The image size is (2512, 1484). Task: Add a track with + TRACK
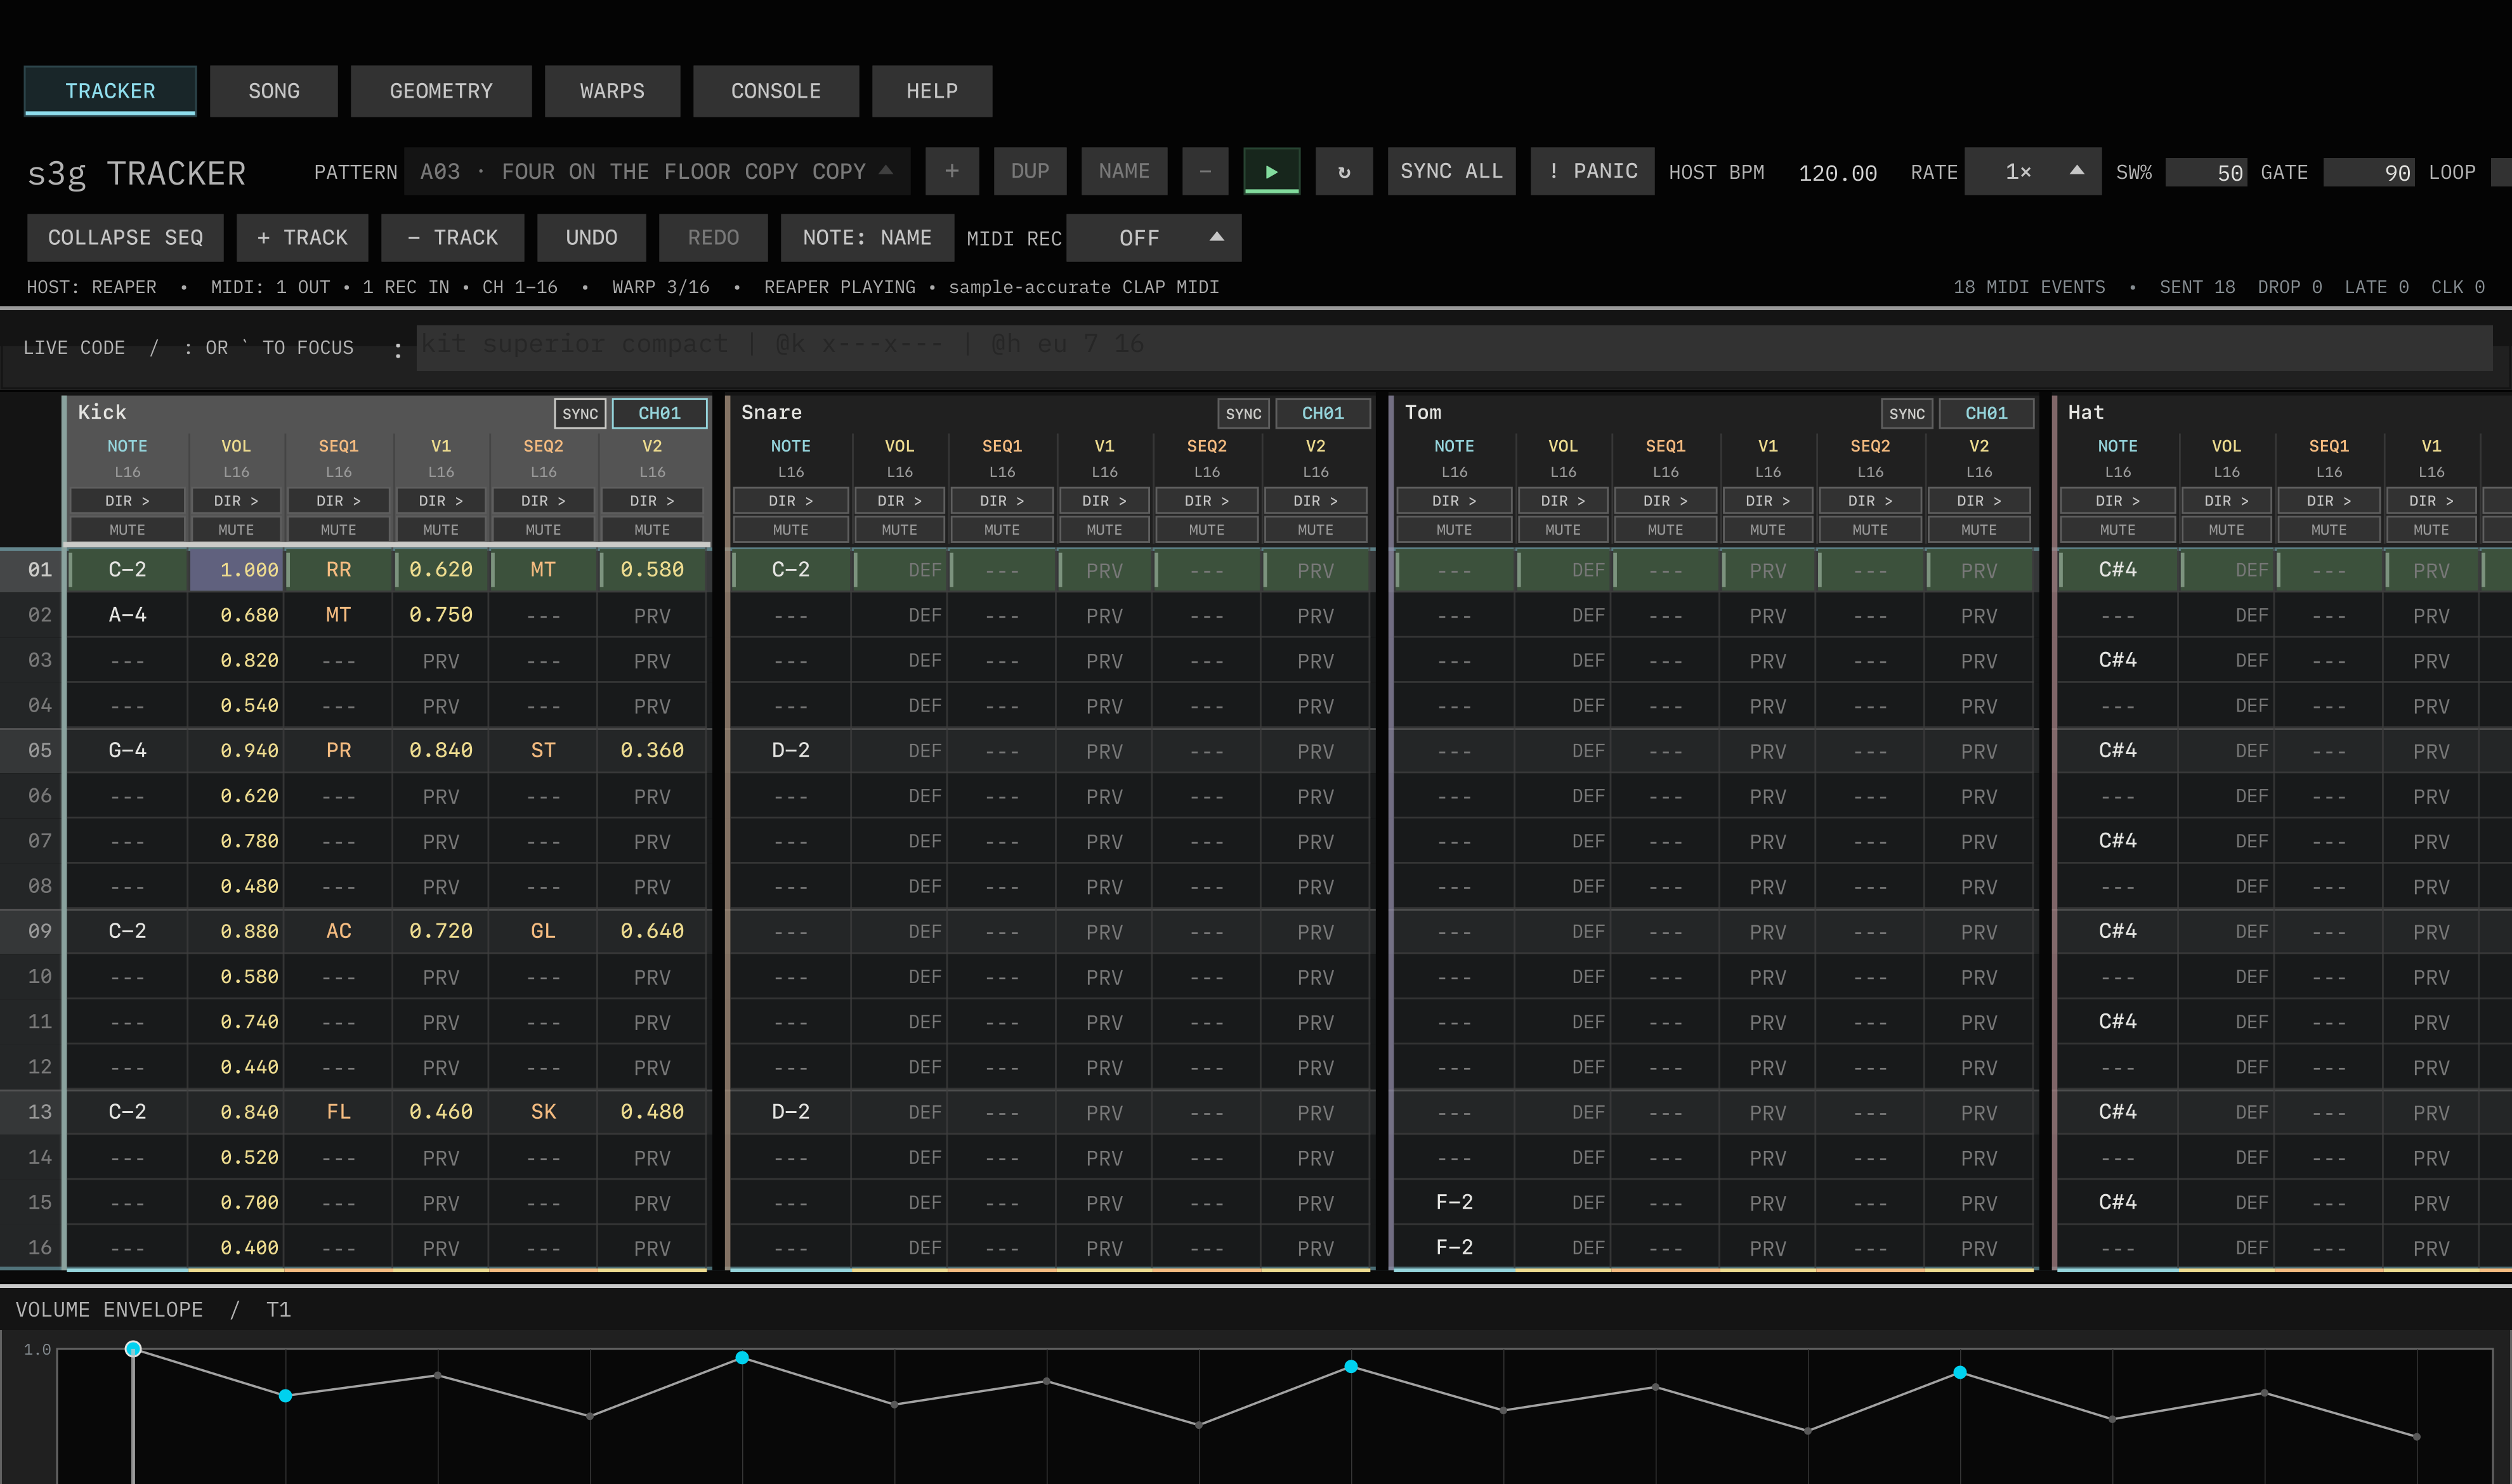click(302, 238)
